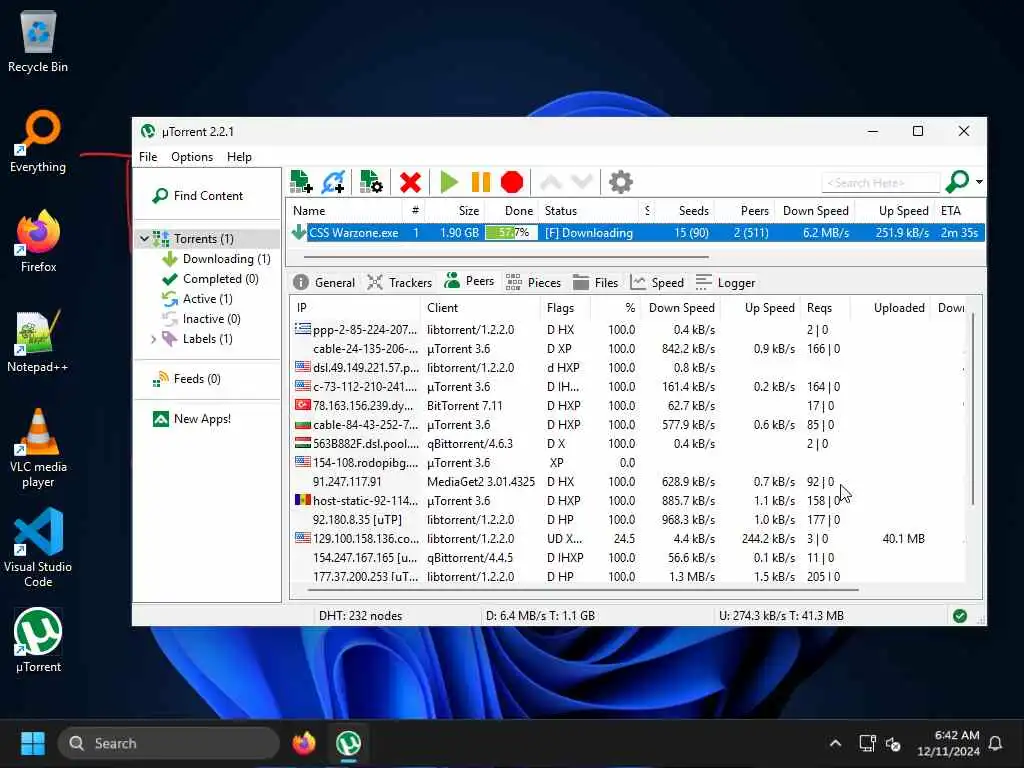
Task: Click the peers list vertical scrollbar
Action: (972, 409)
